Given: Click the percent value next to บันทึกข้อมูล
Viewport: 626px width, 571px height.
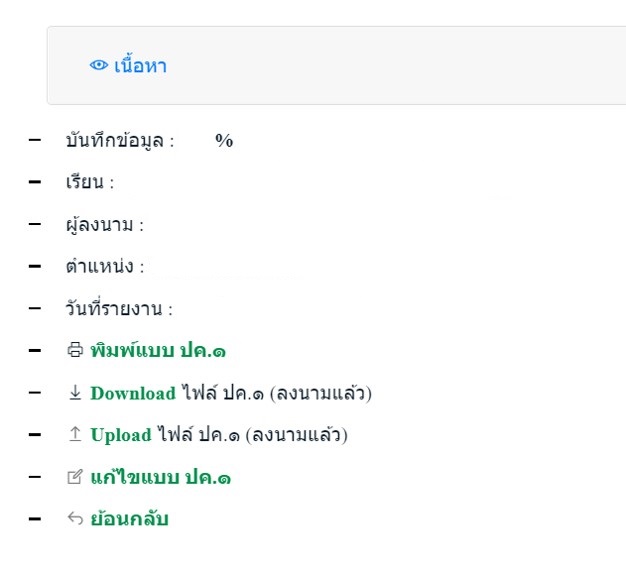Looking at the screenshot, I should (224, 141).
